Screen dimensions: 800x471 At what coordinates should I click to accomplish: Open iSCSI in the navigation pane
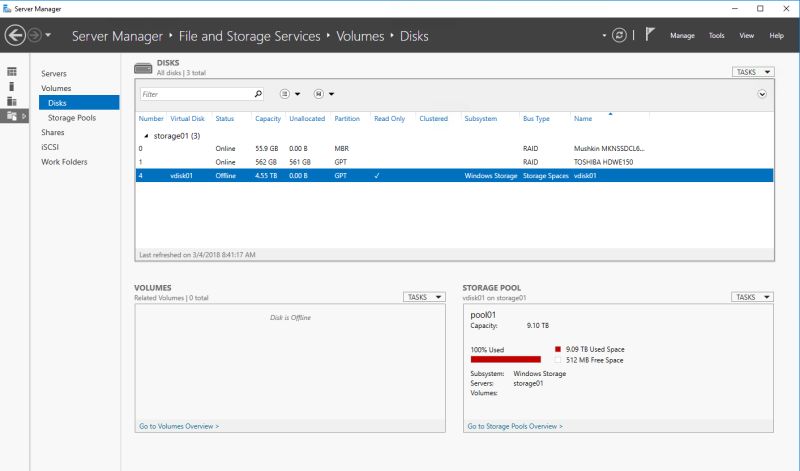click(x=50, y=147)
